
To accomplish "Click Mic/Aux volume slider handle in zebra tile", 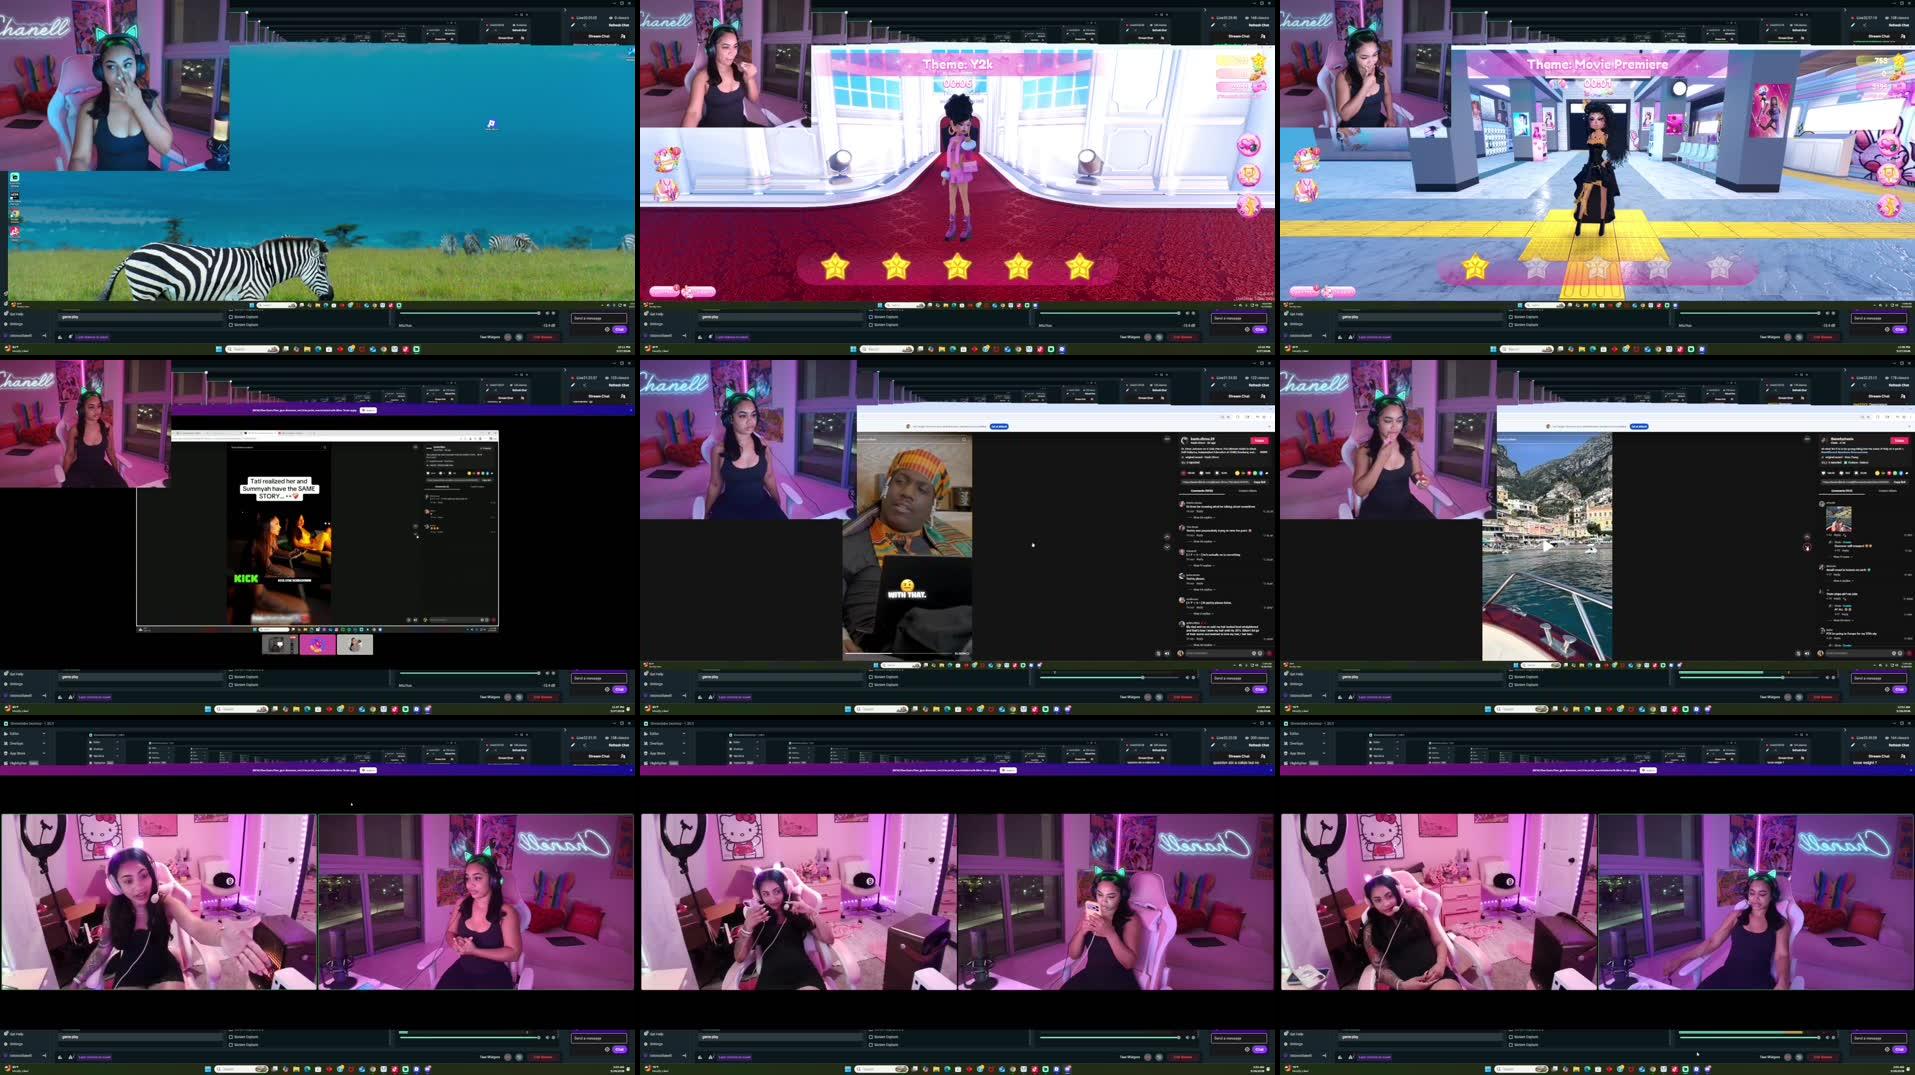I will 539,313.
